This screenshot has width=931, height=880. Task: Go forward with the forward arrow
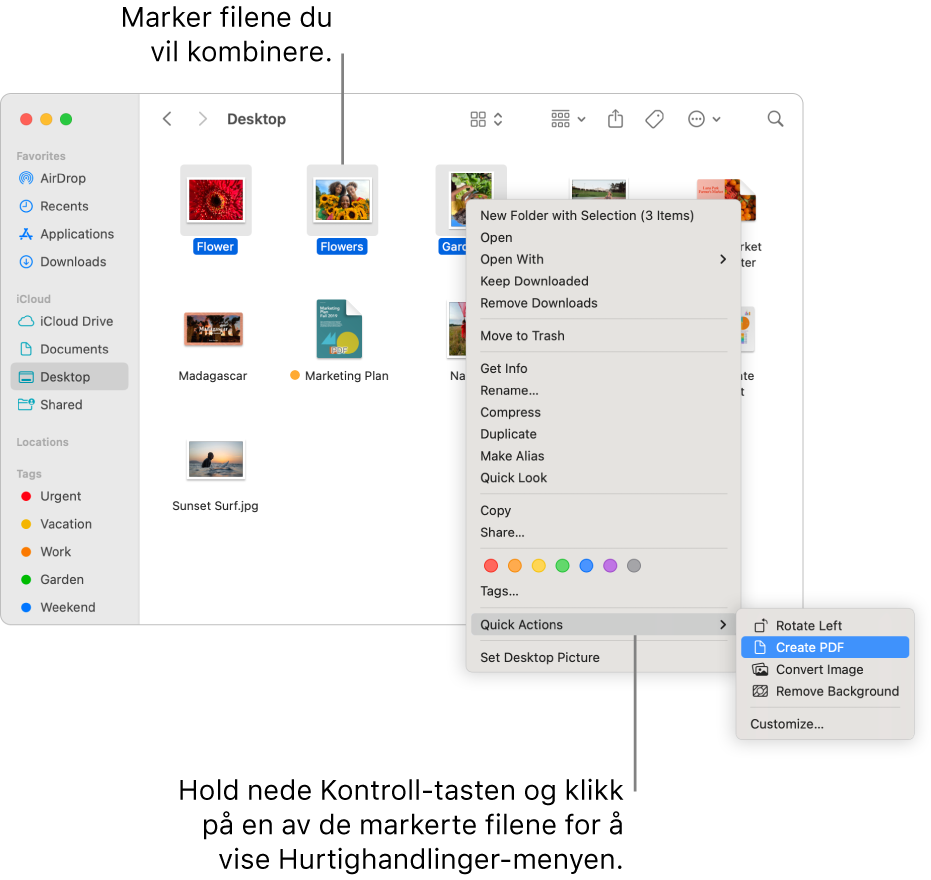point(202,119)
